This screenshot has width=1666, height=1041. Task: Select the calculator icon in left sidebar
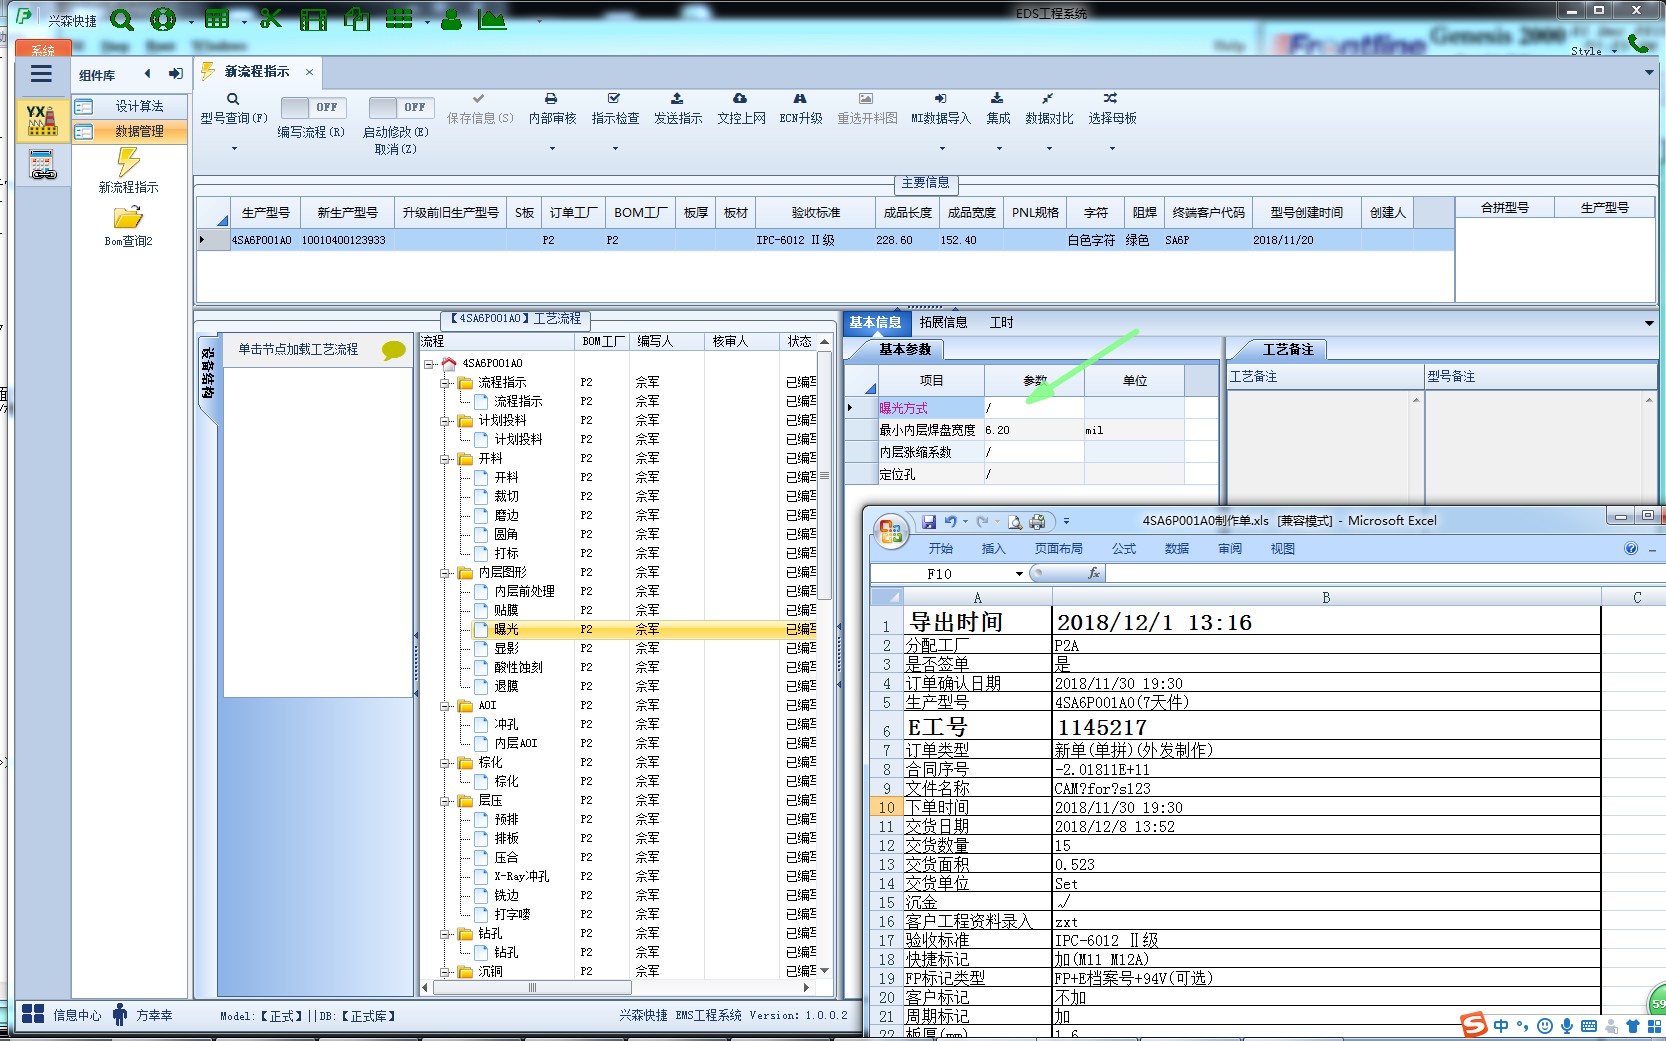click(42, 165)
